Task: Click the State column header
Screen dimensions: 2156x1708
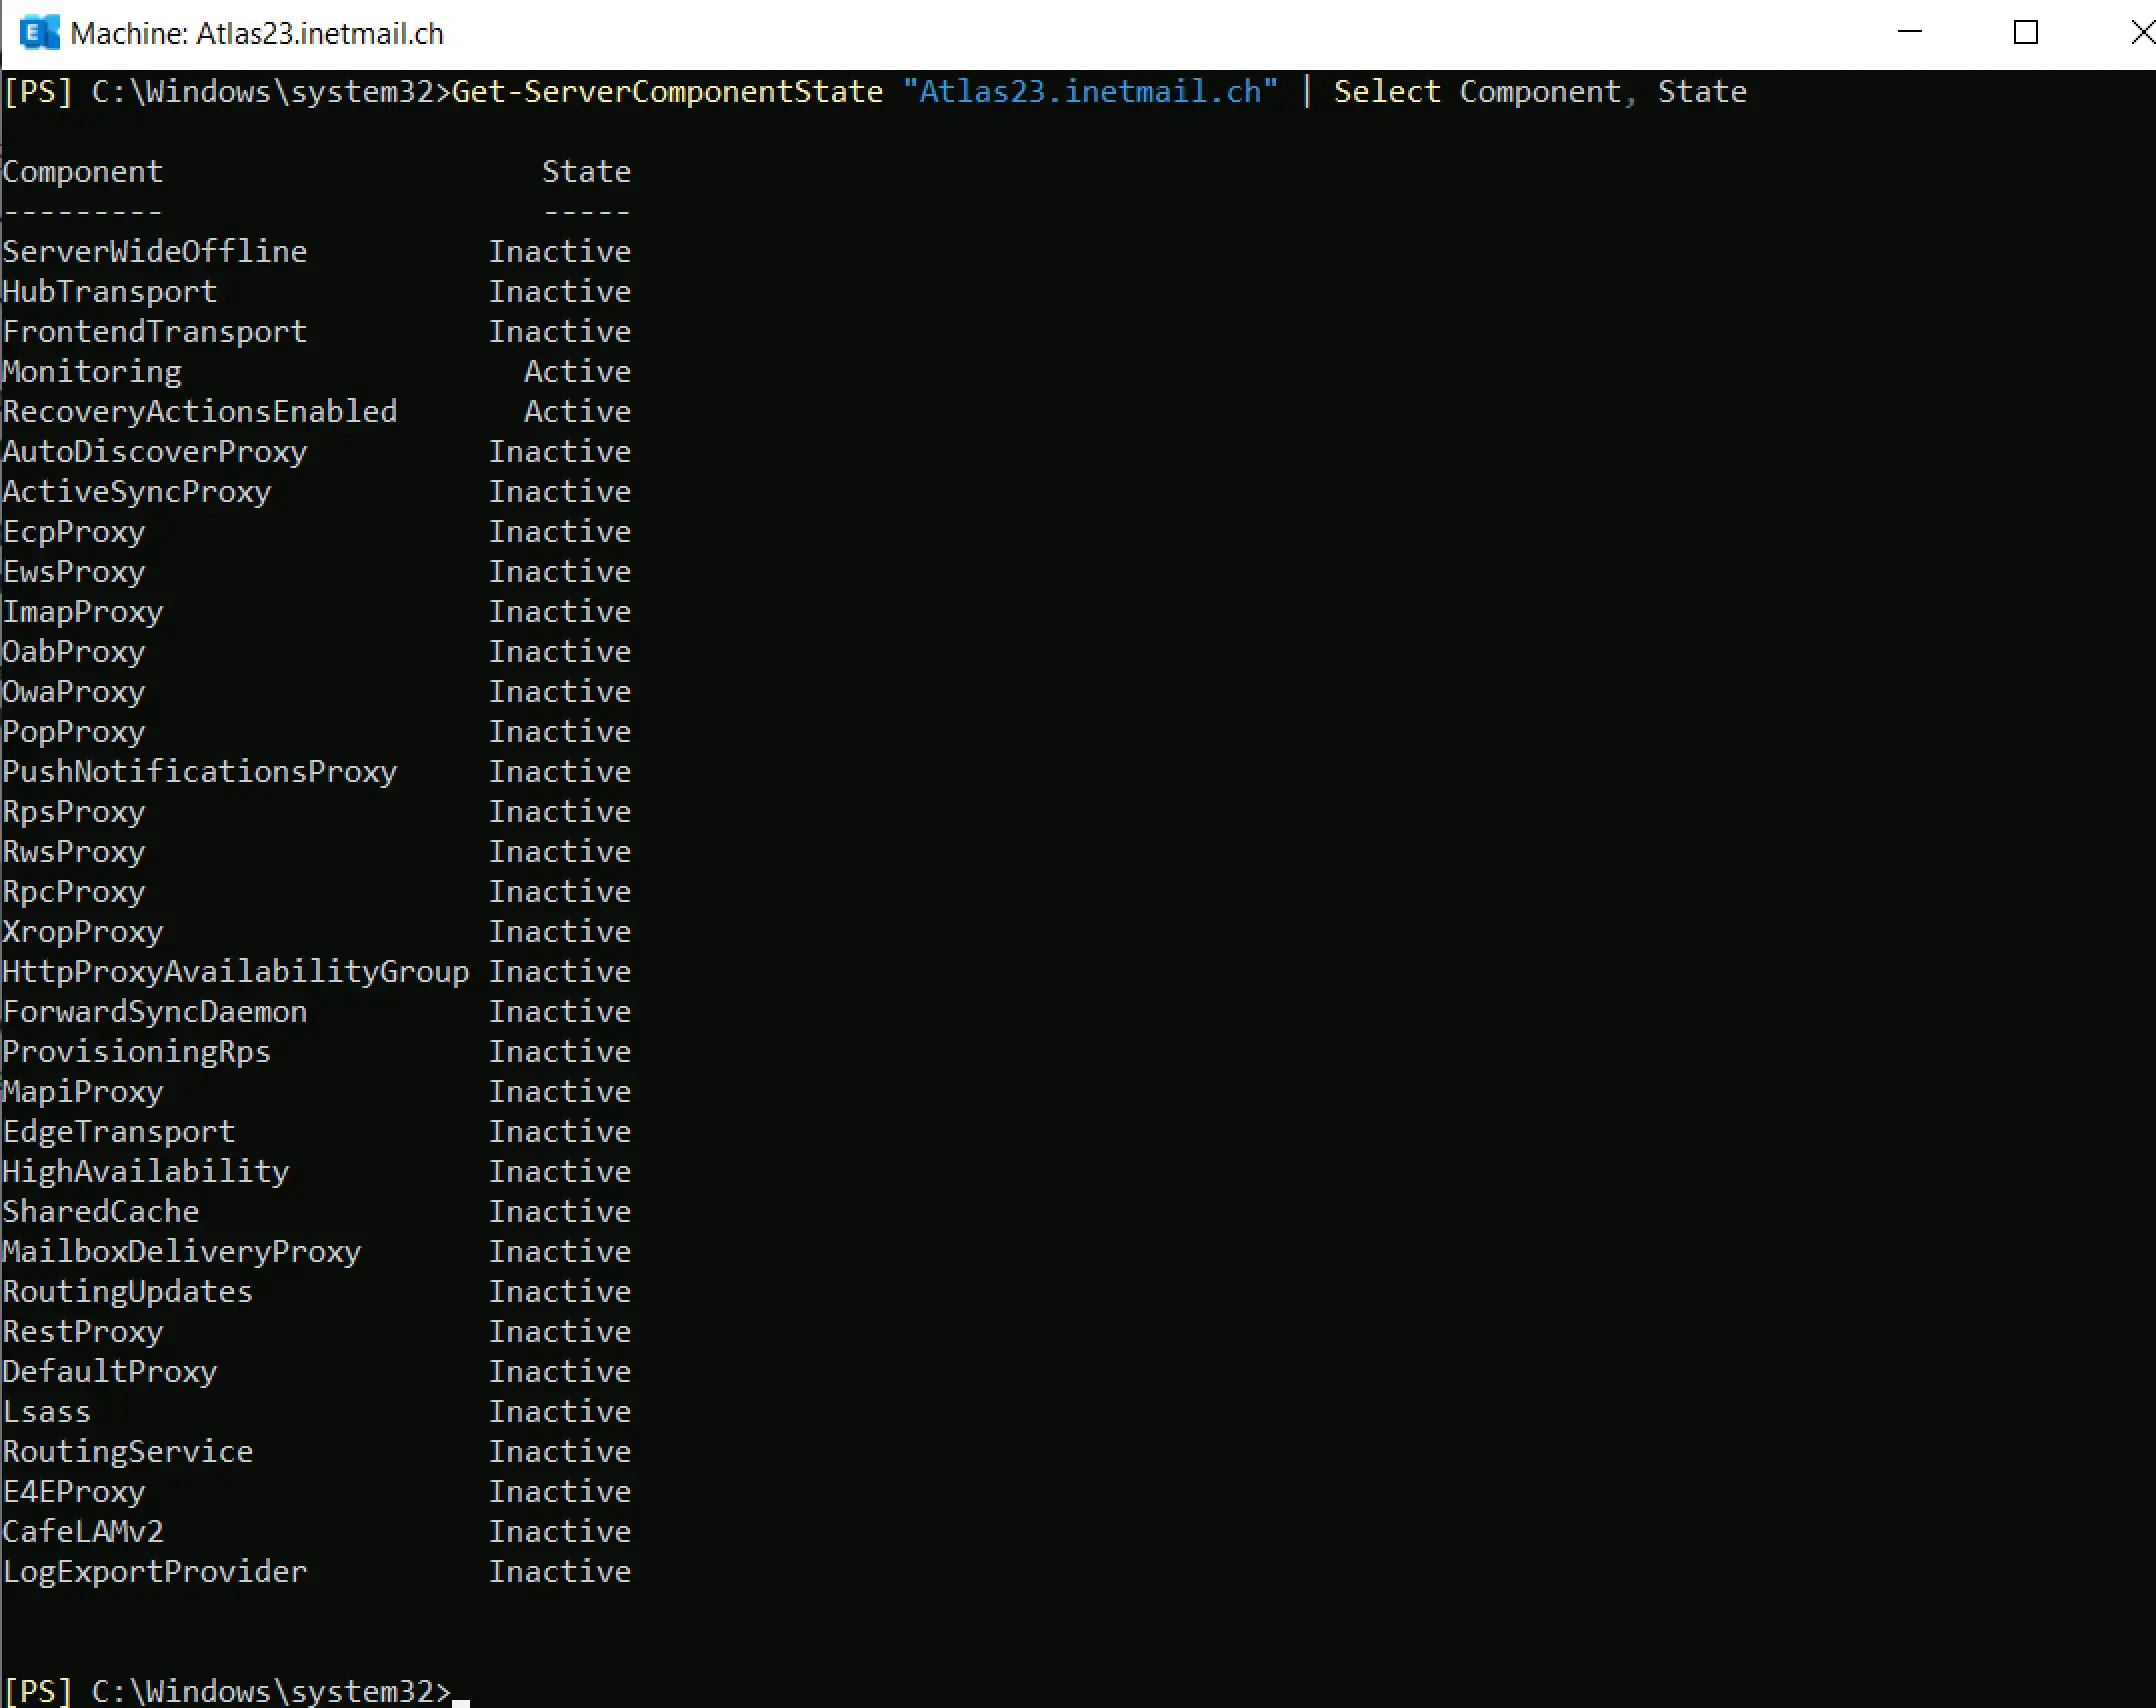Action: [x=586, y=171]
